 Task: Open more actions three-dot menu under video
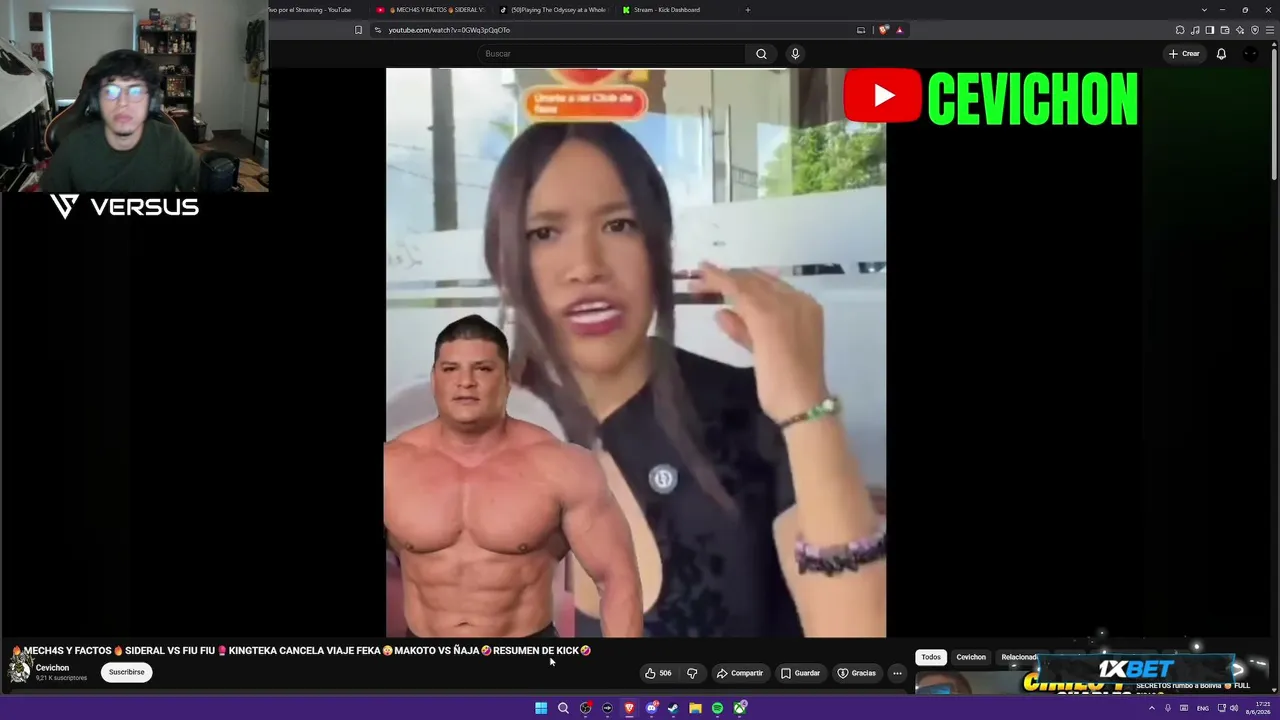897,673
